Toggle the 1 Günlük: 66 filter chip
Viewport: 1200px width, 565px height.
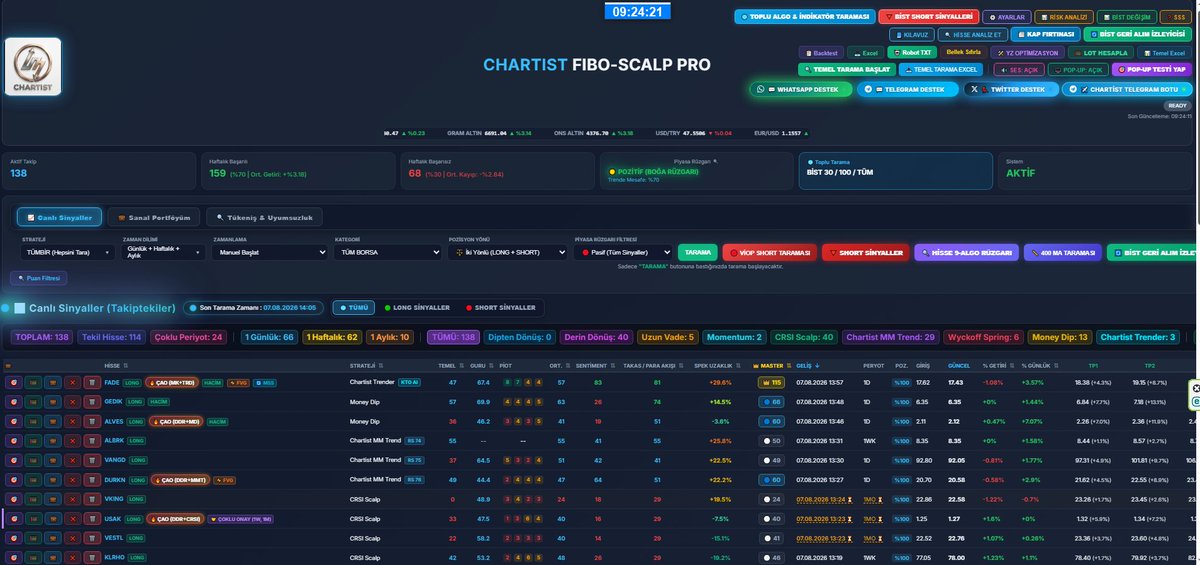point(268,337)
